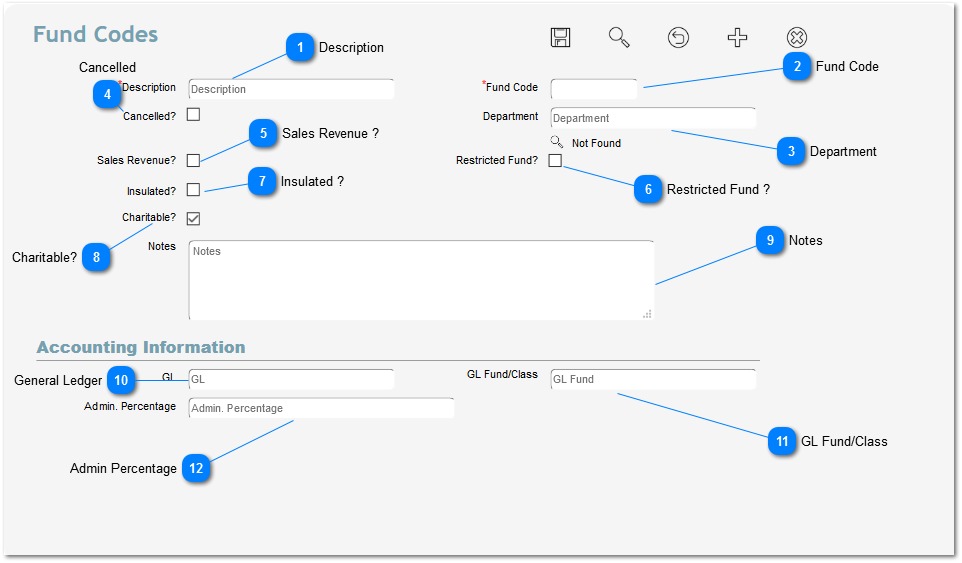962x563 pixels.
Task: Uncheck the Charitable? checkbox
Action: 193,218
